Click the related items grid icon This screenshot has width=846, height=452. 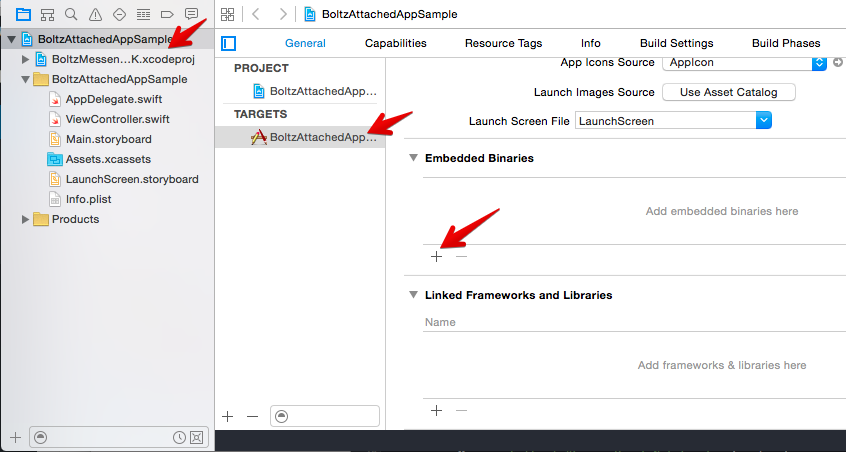pos(228,15)
